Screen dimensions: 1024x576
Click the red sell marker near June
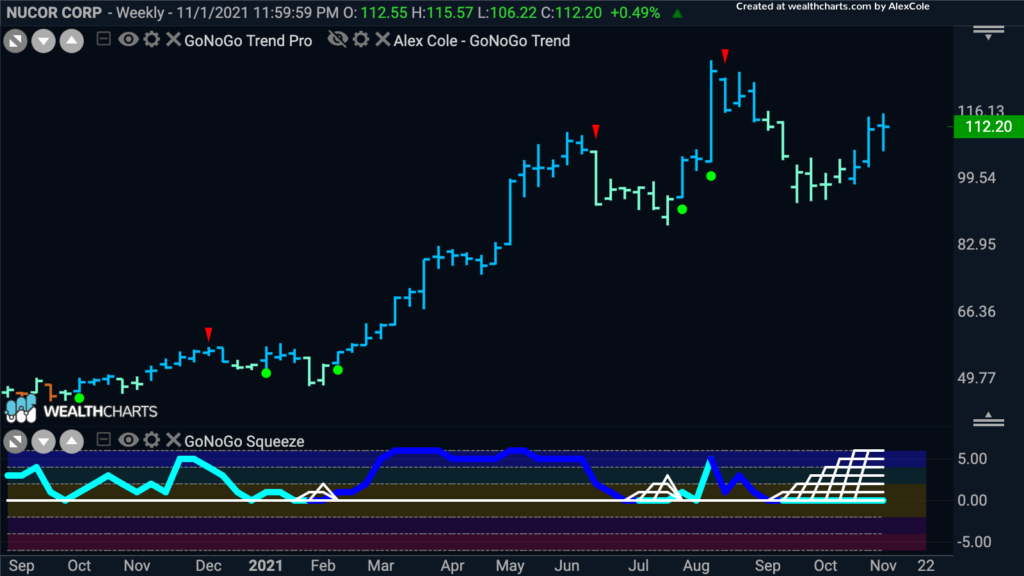click(x=596, y=131)
